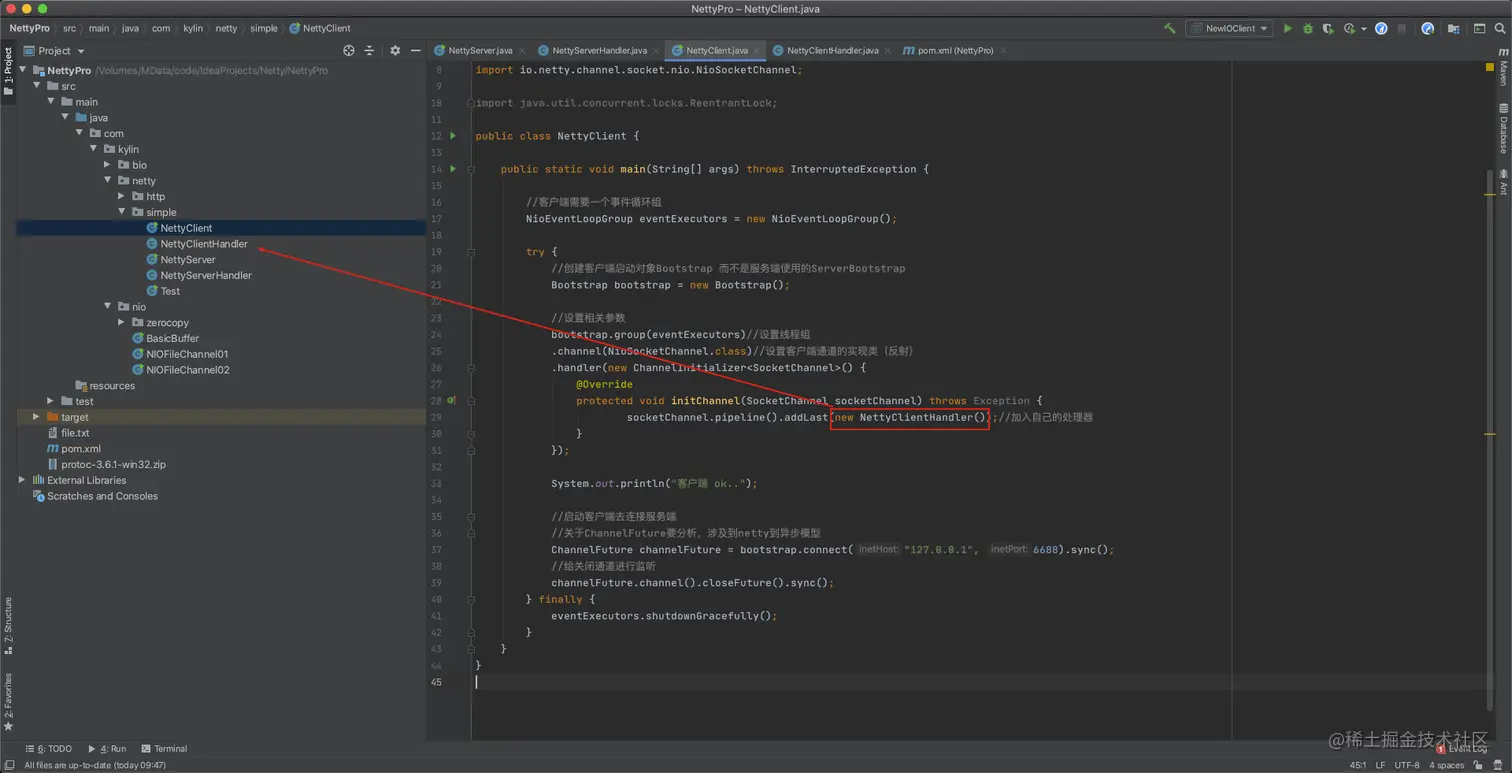Click the UTF-8 encoding status widget
1512x773 pixels.
(1407, 765)
